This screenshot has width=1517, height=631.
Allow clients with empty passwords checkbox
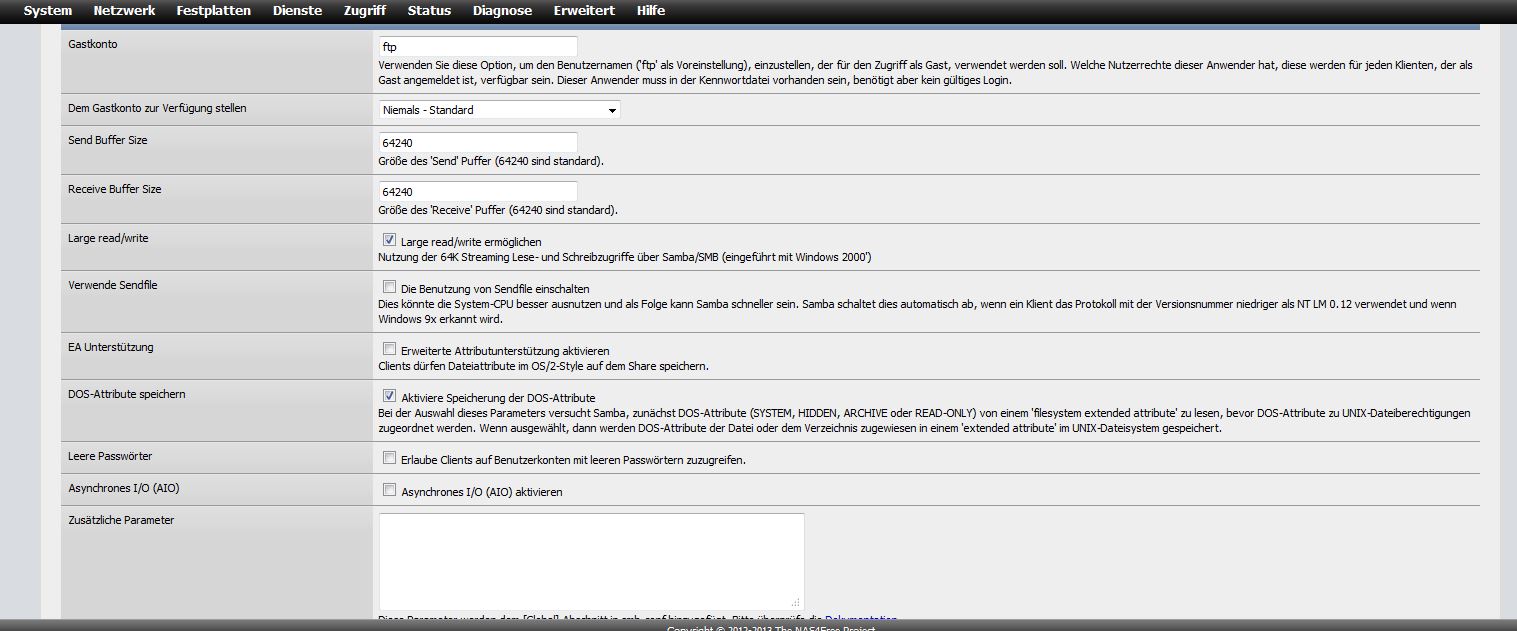[389, 459]
